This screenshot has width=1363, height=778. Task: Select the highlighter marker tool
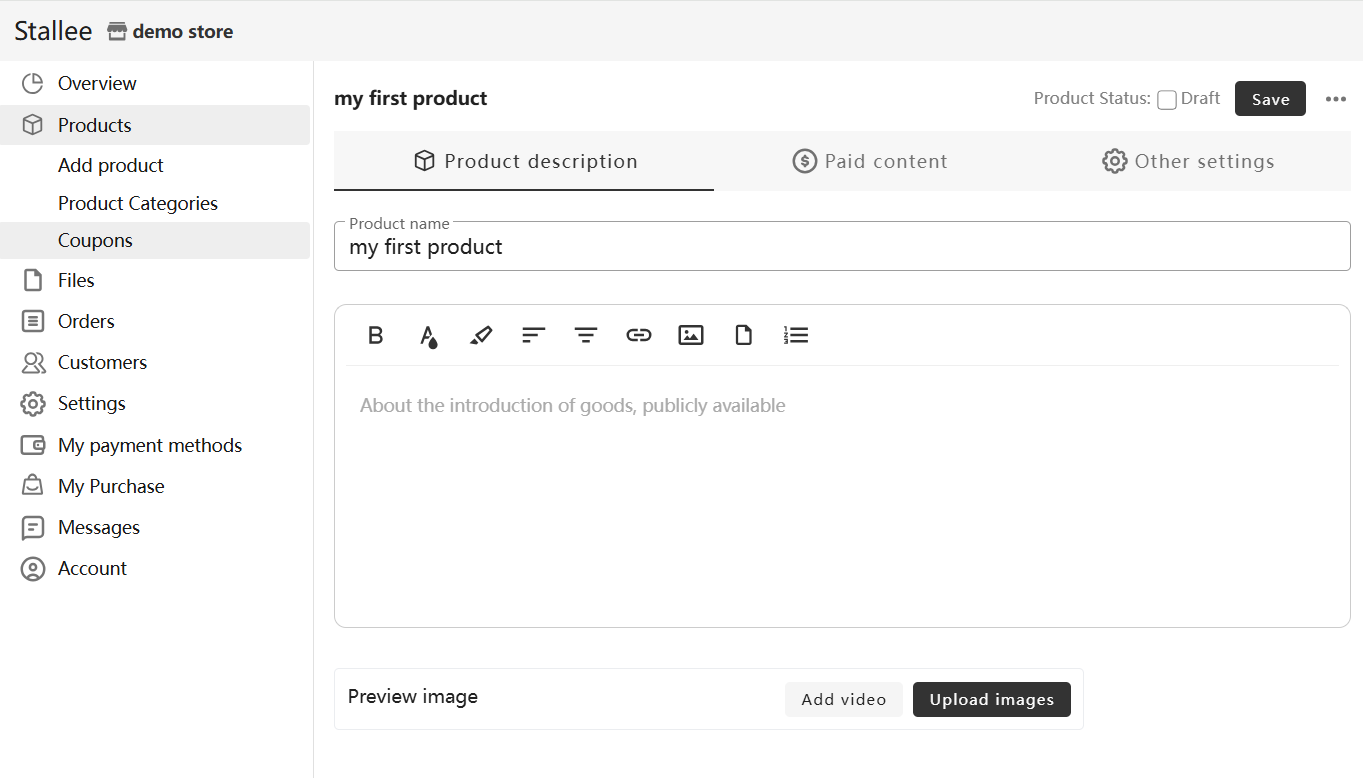[x=481, y=335]
